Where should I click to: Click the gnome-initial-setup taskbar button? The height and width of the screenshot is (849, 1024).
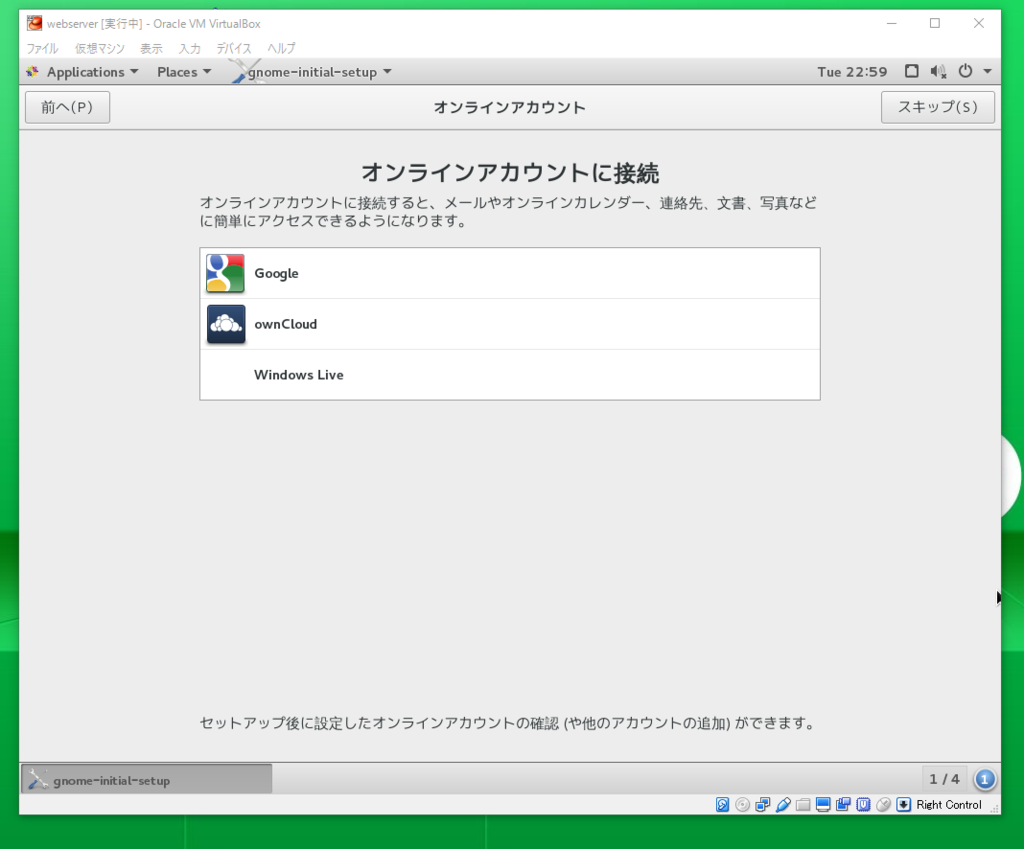point(147,779)
